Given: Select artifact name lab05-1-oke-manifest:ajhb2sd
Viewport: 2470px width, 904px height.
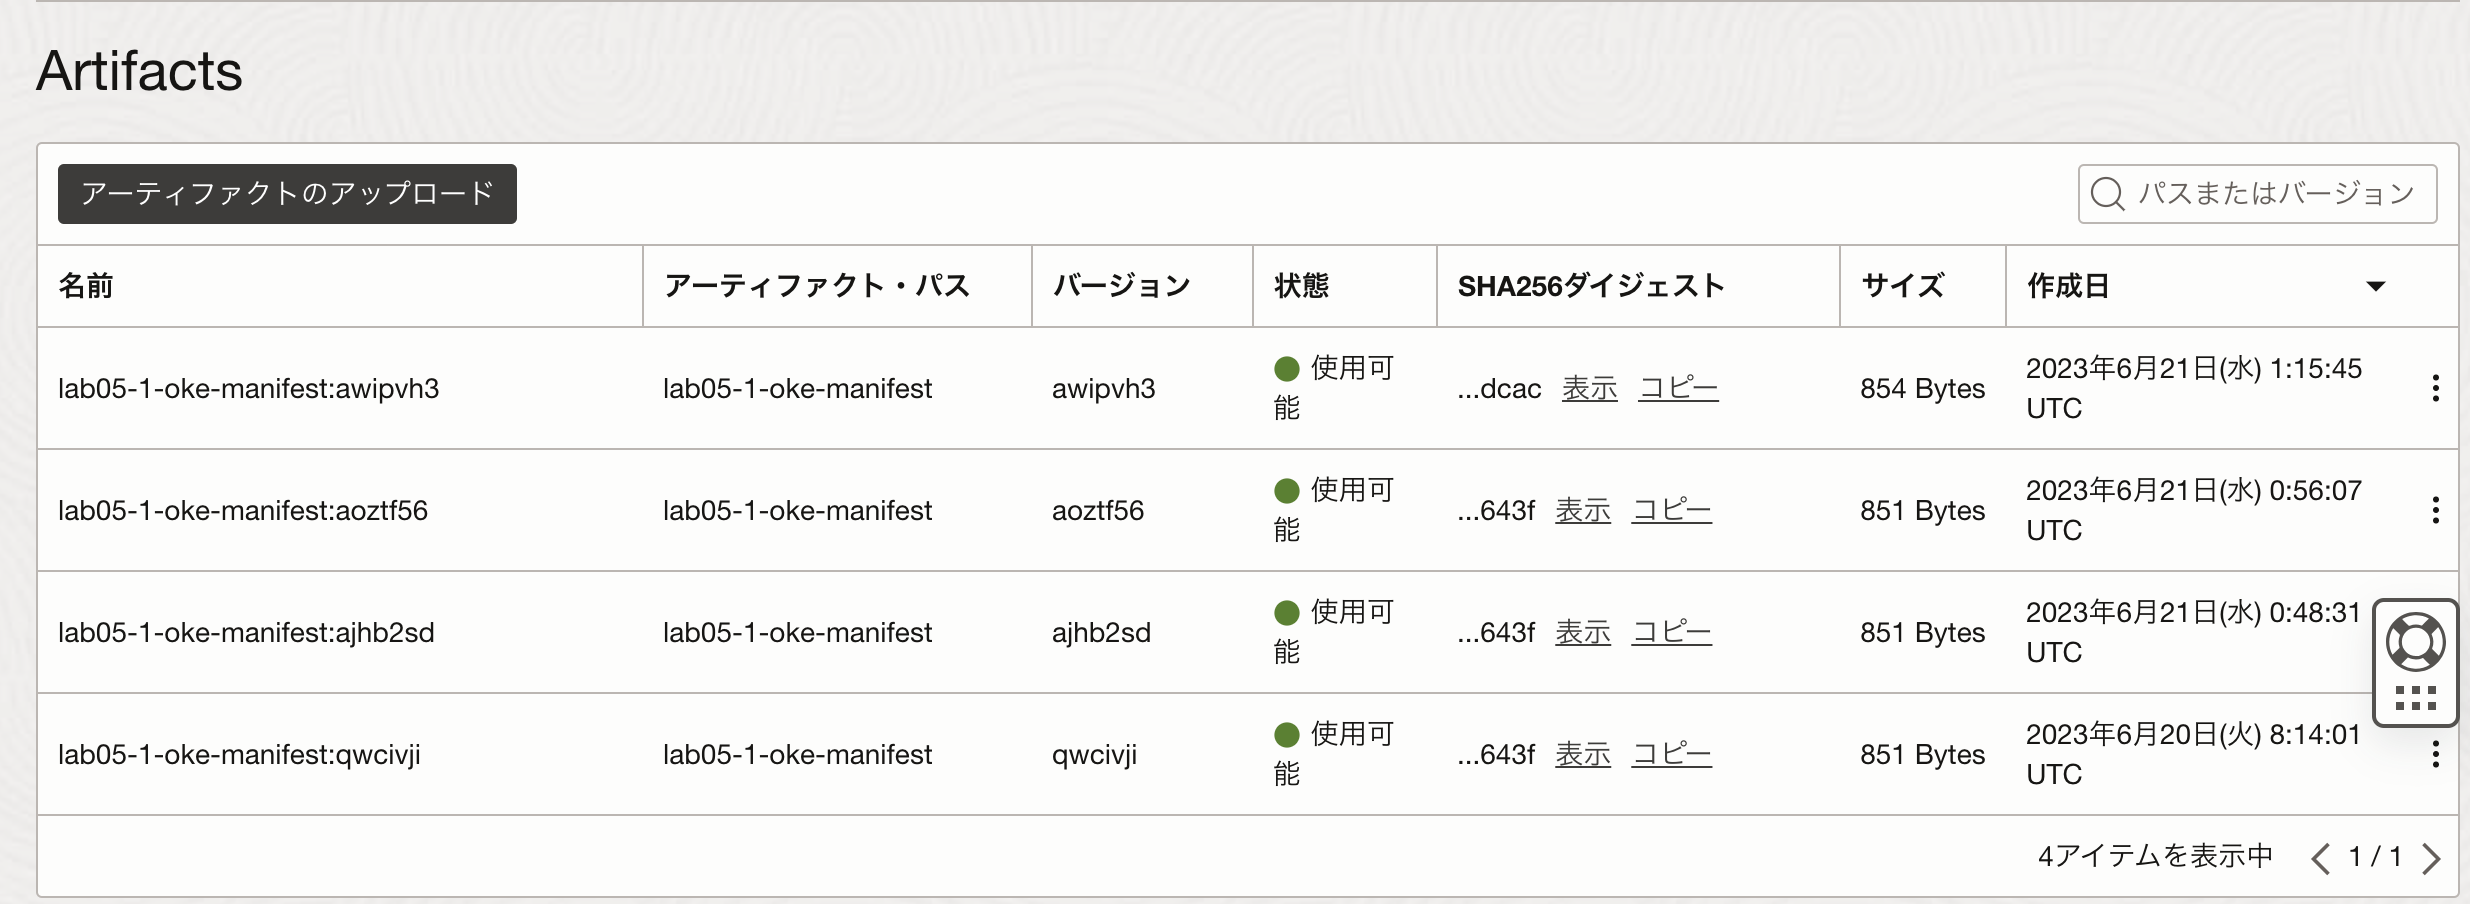Looking at the screenshot, I should pos(247,631).
